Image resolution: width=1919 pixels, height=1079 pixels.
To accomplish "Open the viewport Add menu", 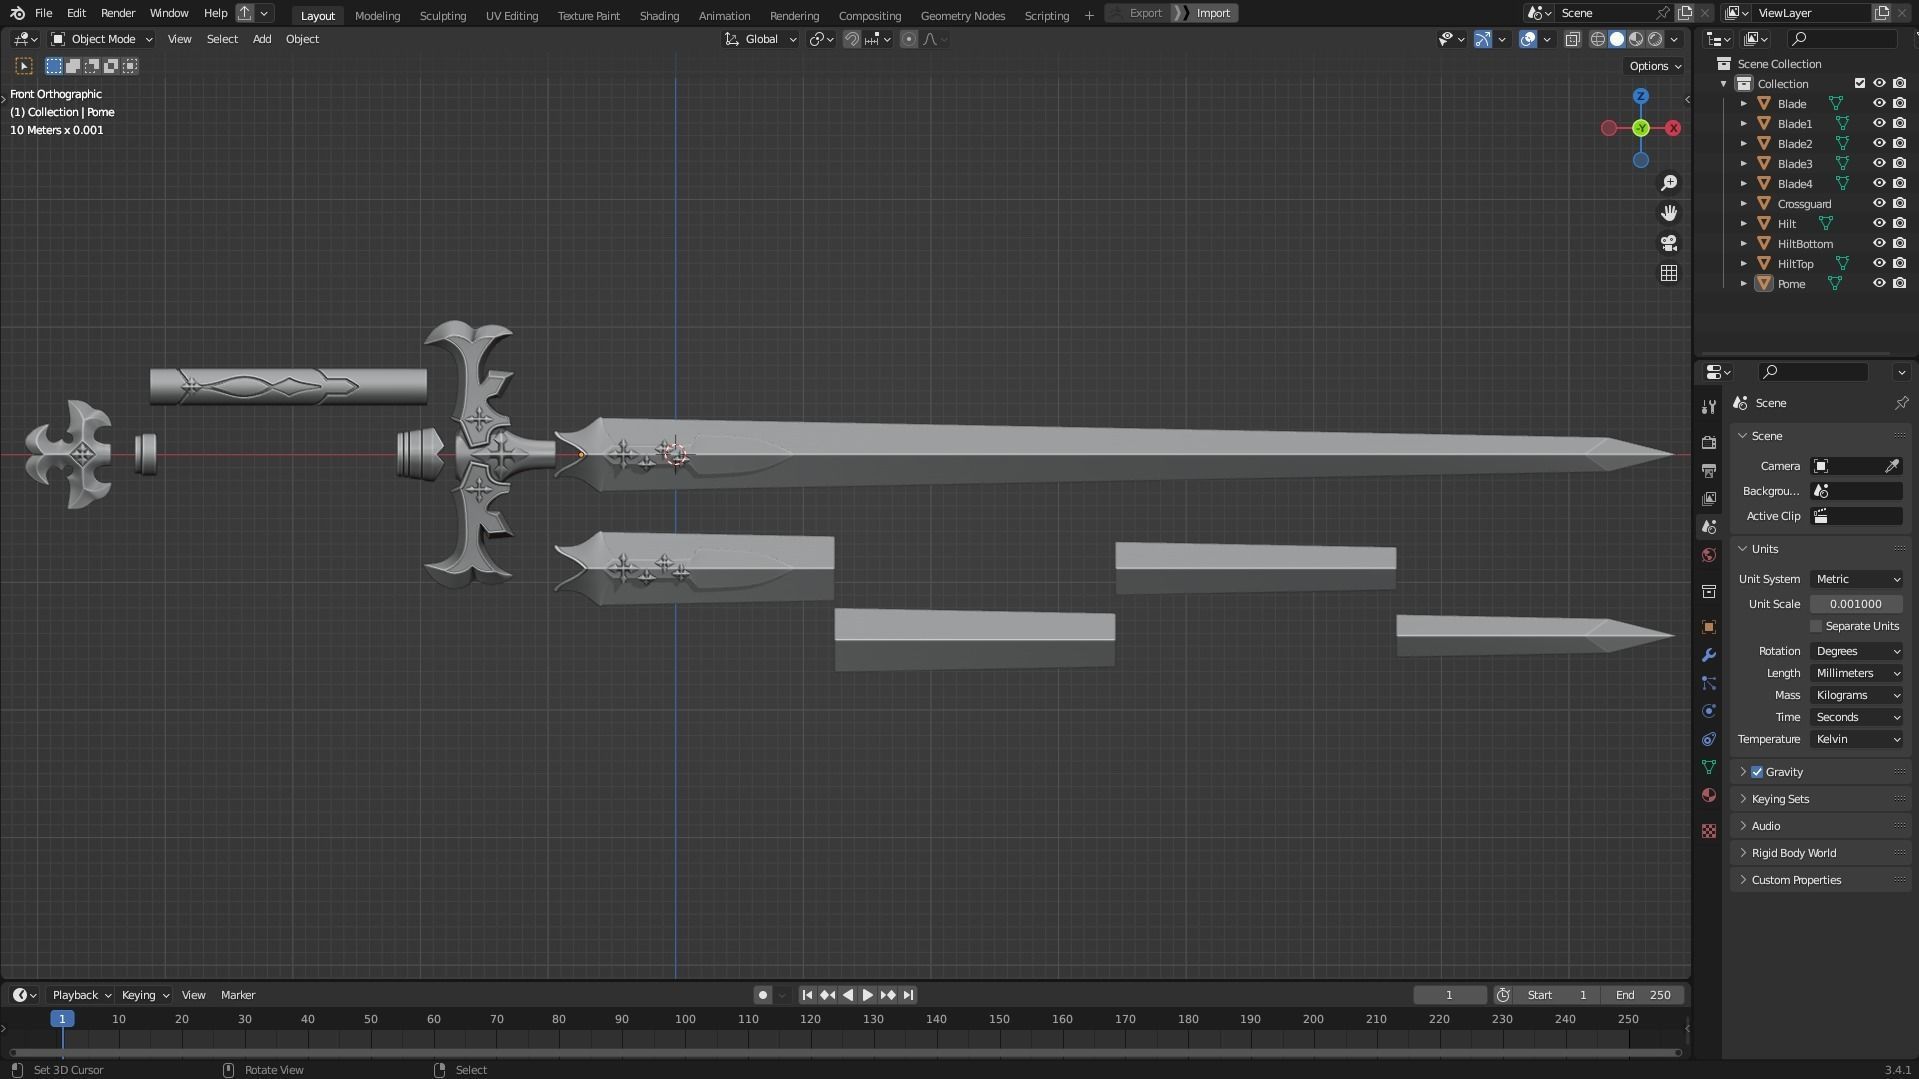I will (x=261, y=39).
